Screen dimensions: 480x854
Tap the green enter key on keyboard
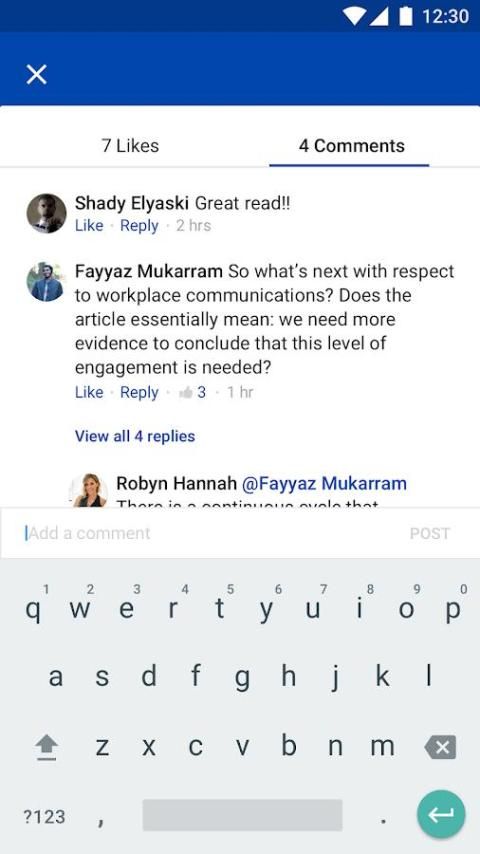[x=441, y=814]
